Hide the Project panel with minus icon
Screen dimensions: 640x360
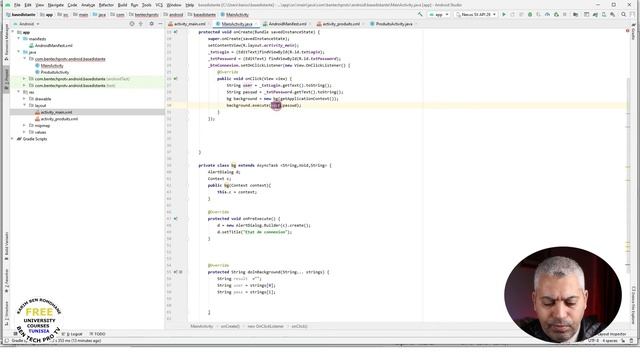coord(160,24)
